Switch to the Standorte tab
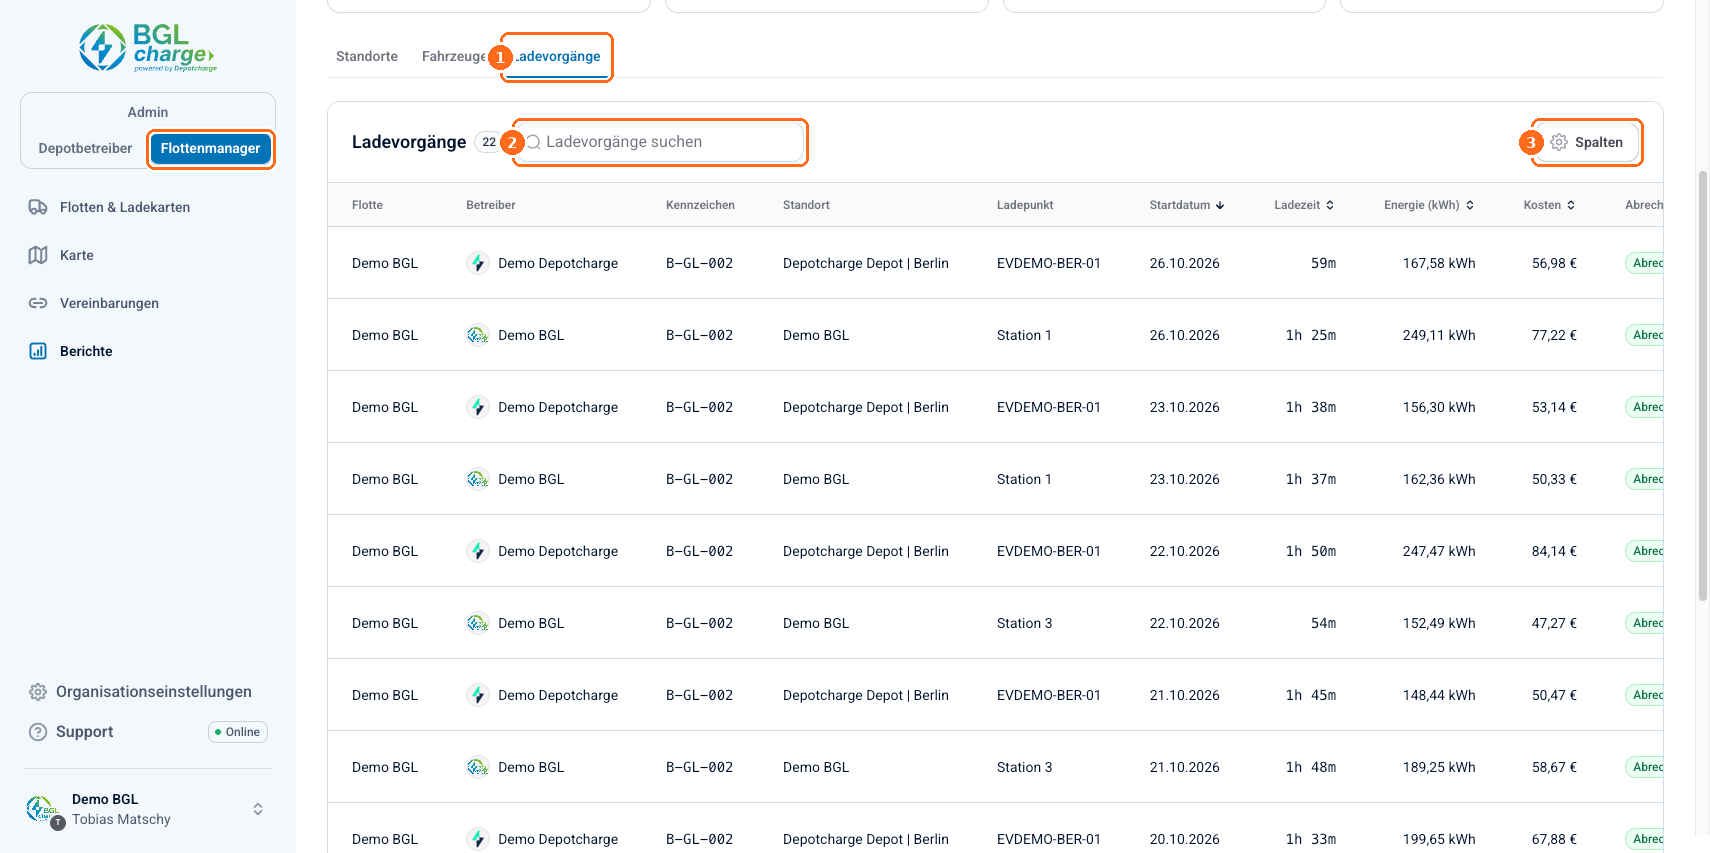Image resolution: width=1710 pixels, height=853 pixels. click(x=367, y=56)
